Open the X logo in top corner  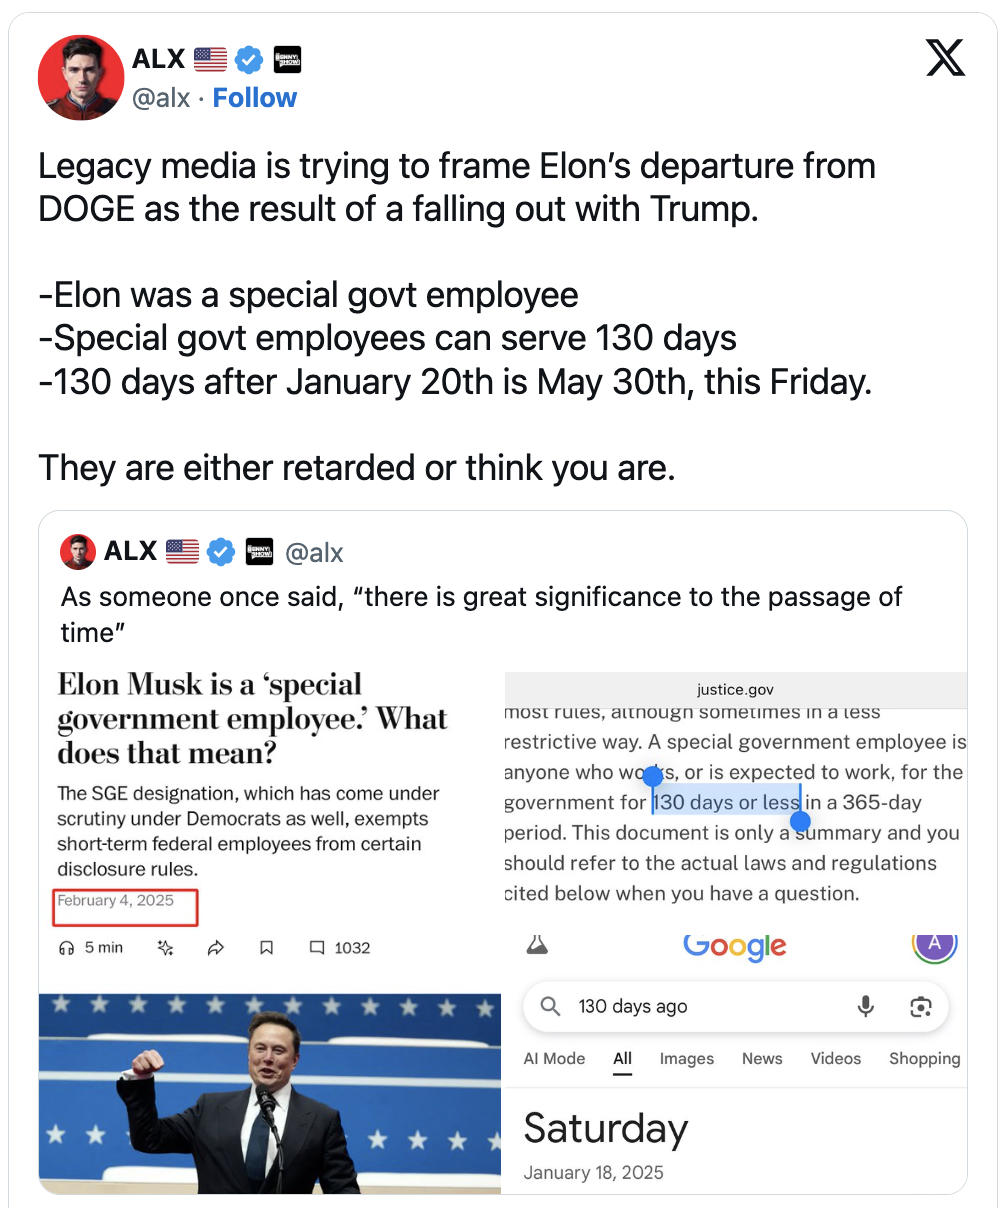coord(945,58)
